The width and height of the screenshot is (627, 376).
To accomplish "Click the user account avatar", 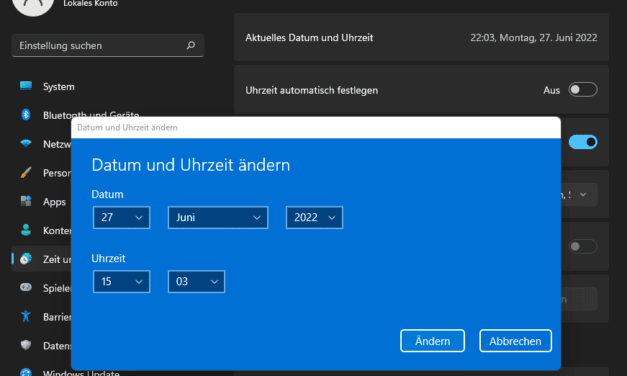I will click(33, 6).
